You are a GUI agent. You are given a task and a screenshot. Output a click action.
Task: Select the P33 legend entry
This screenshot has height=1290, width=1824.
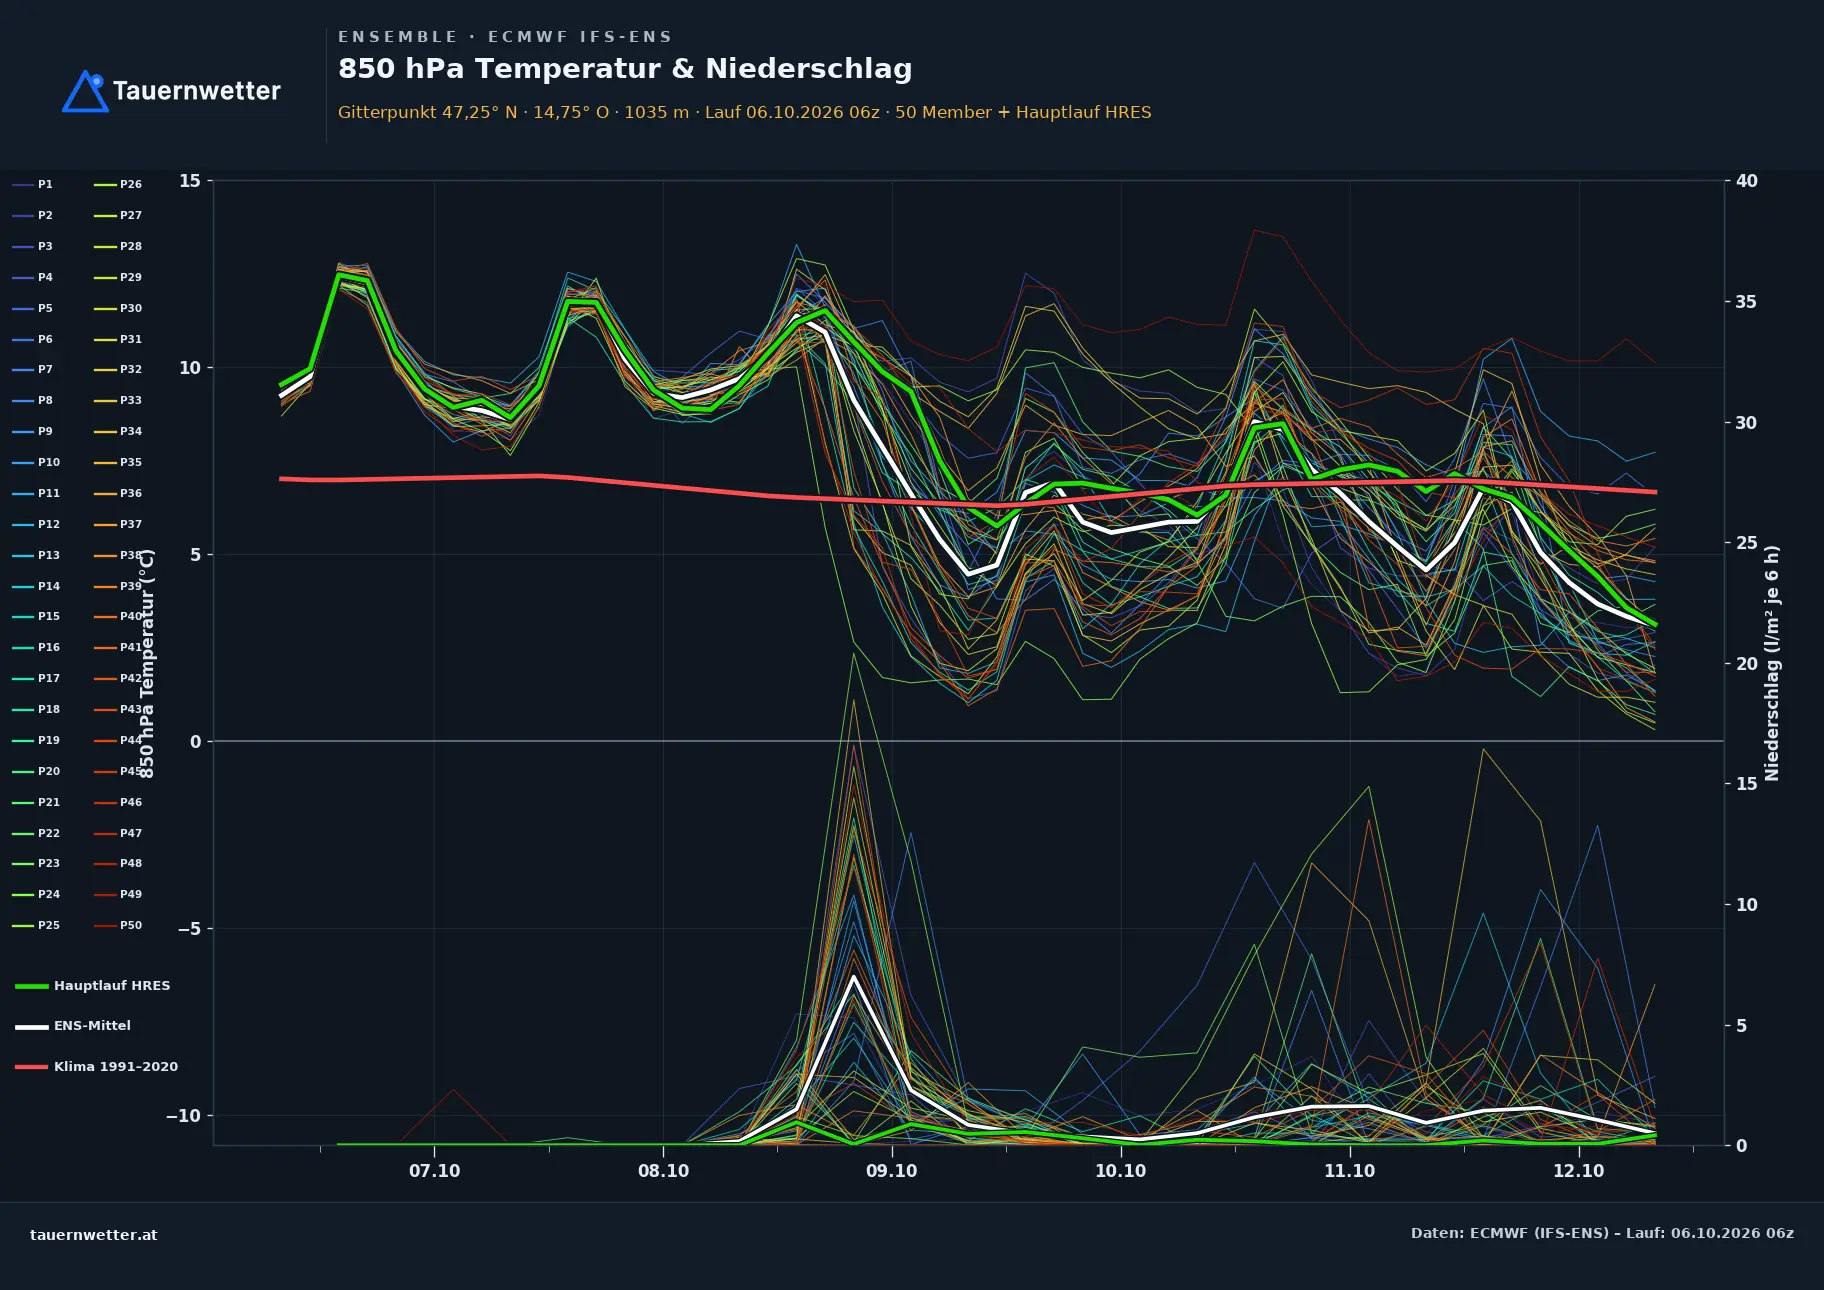118,400
